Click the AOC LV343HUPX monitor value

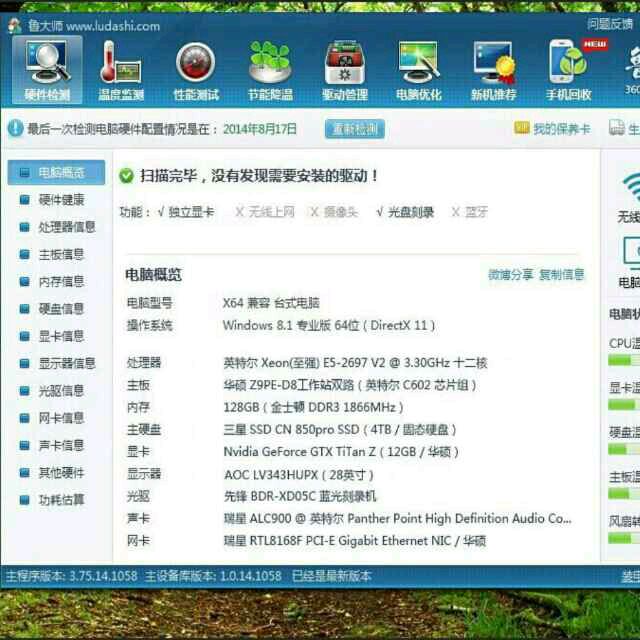pos(299,475)
